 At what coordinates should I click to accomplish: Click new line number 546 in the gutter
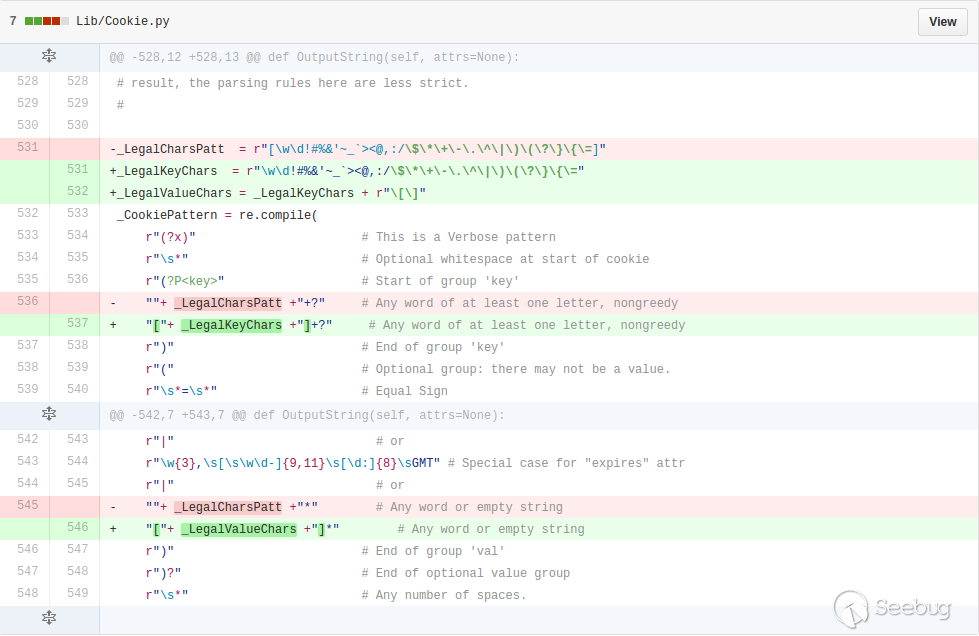(77, 527)
